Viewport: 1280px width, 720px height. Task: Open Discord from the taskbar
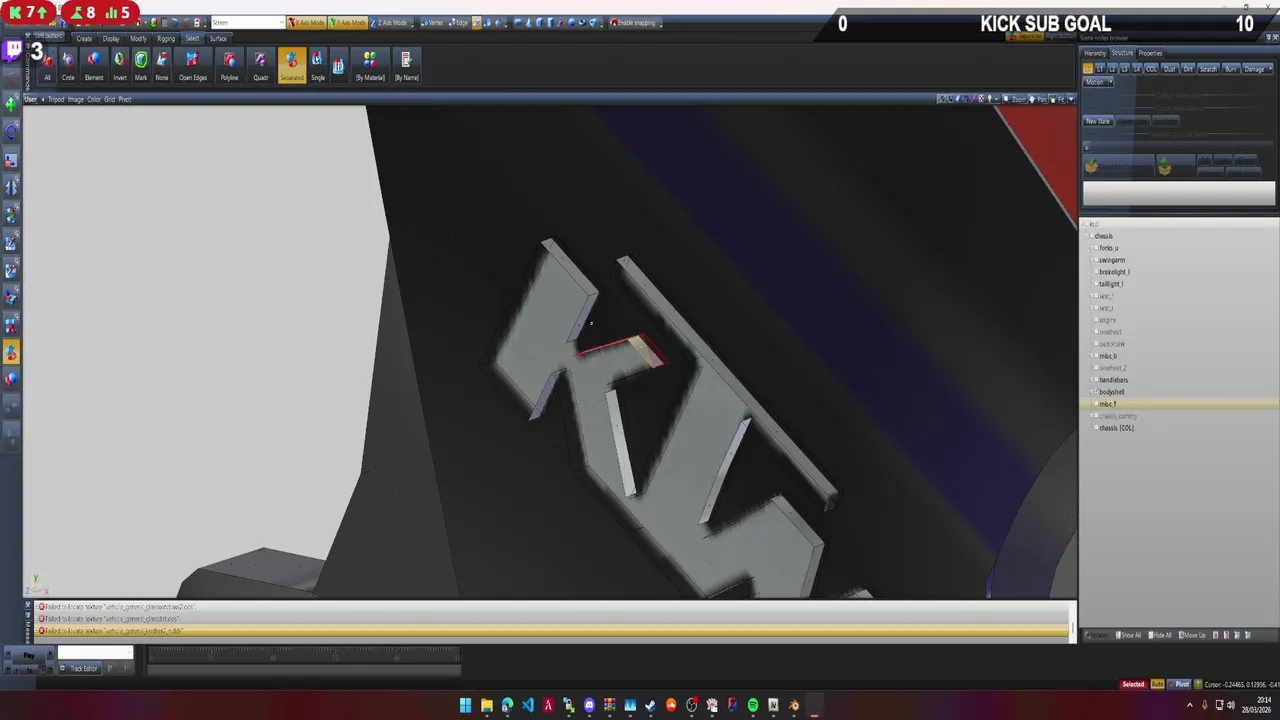pyautogui.click(x=589, y=705)
